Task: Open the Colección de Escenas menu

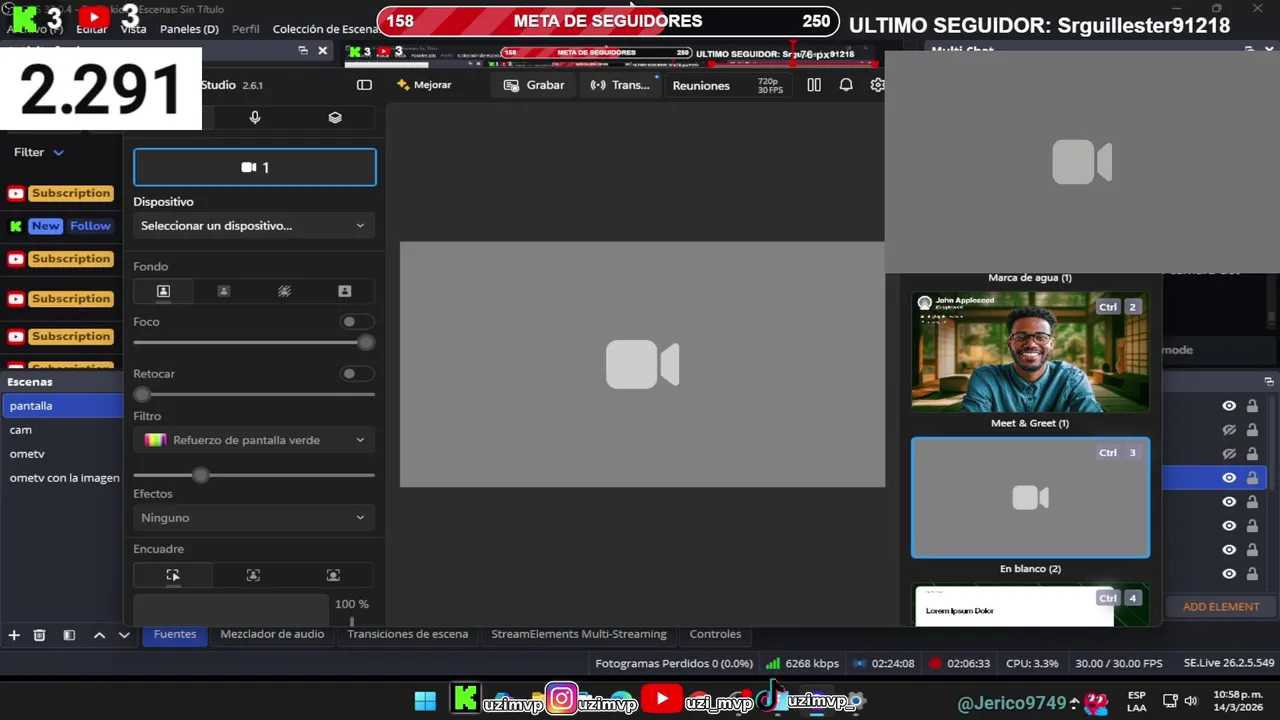Action: (x=325, y=29)
